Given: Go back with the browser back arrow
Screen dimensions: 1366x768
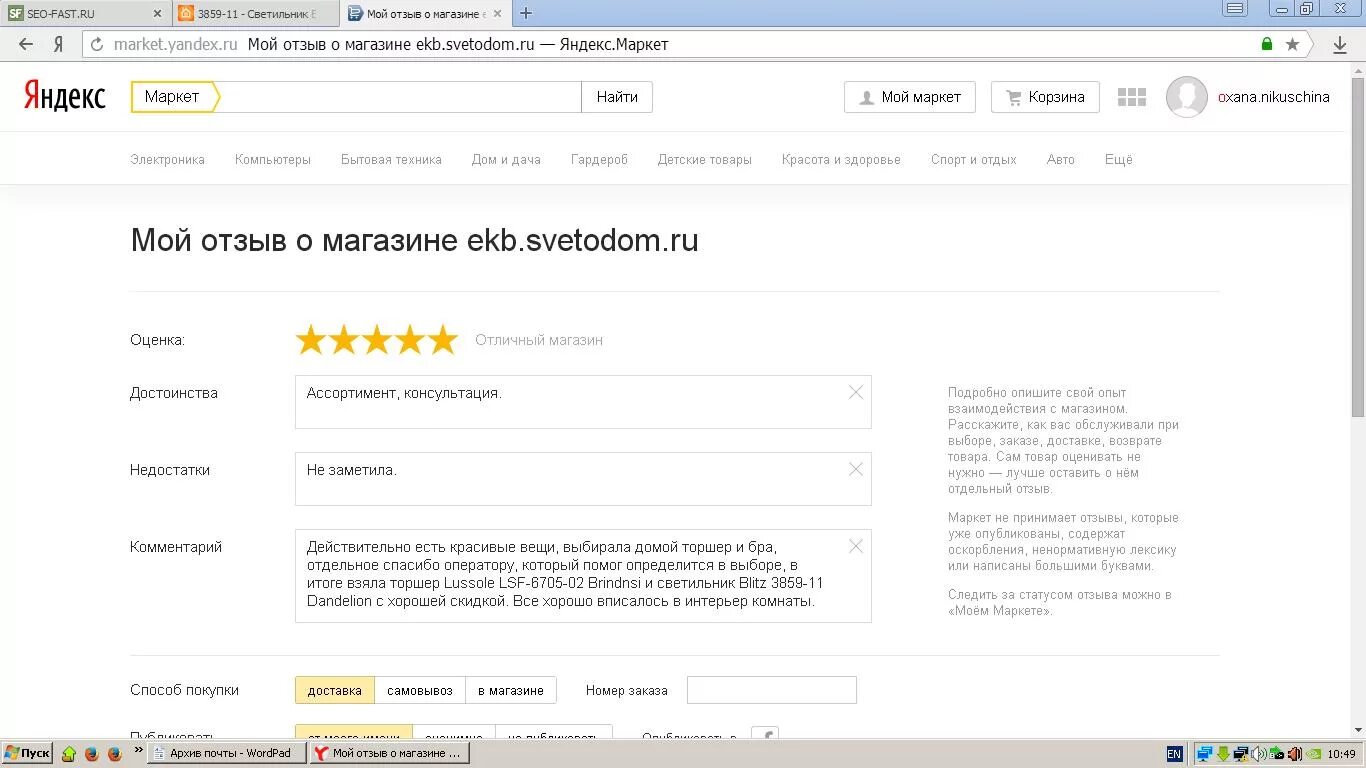Looking at the screenshot, I should click(27, 44).
